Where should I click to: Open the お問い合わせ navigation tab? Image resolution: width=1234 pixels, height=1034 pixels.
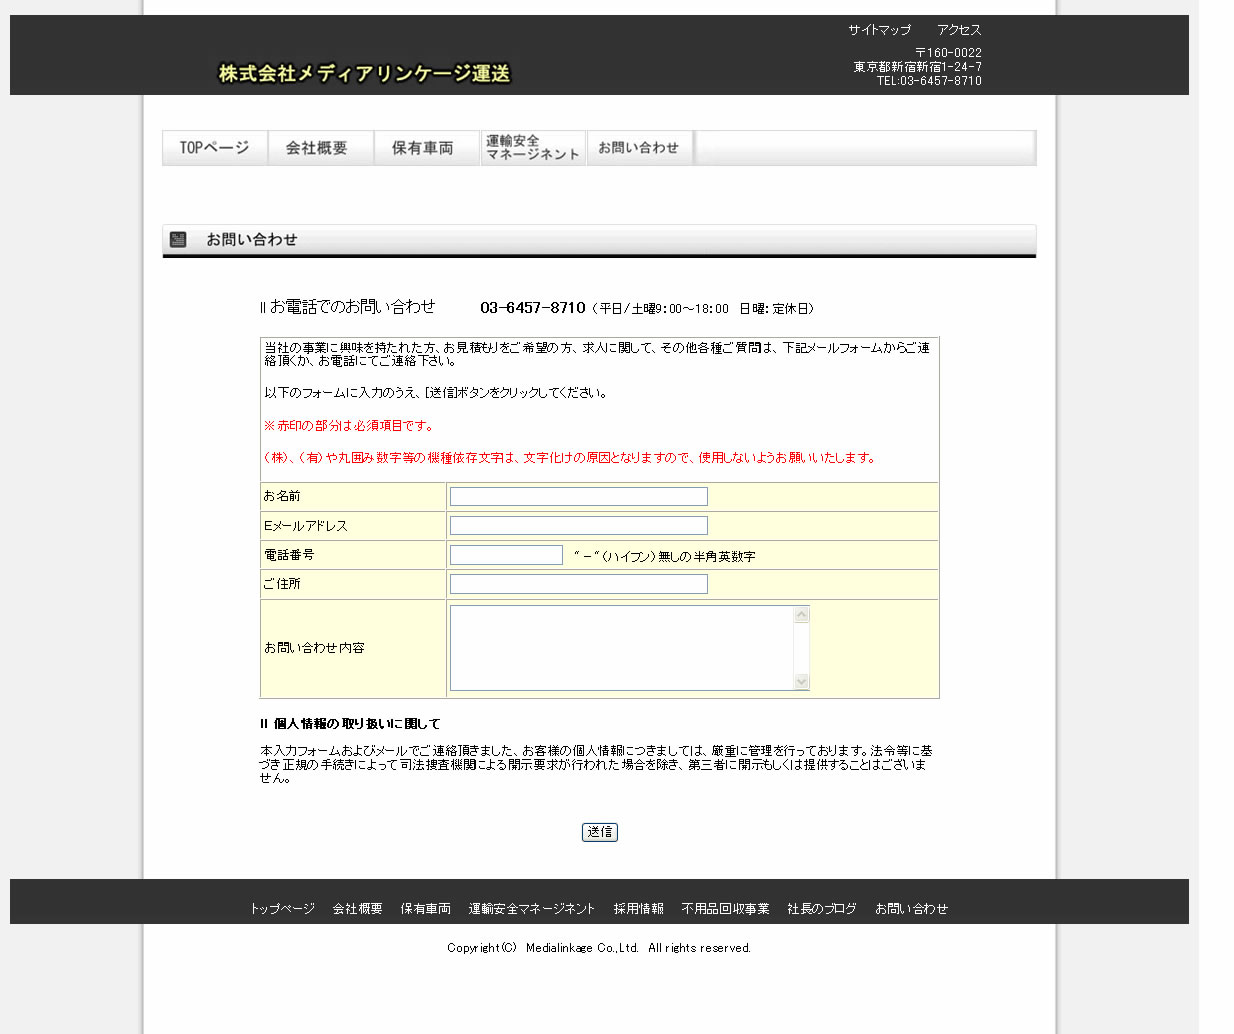tap(639, 148)
